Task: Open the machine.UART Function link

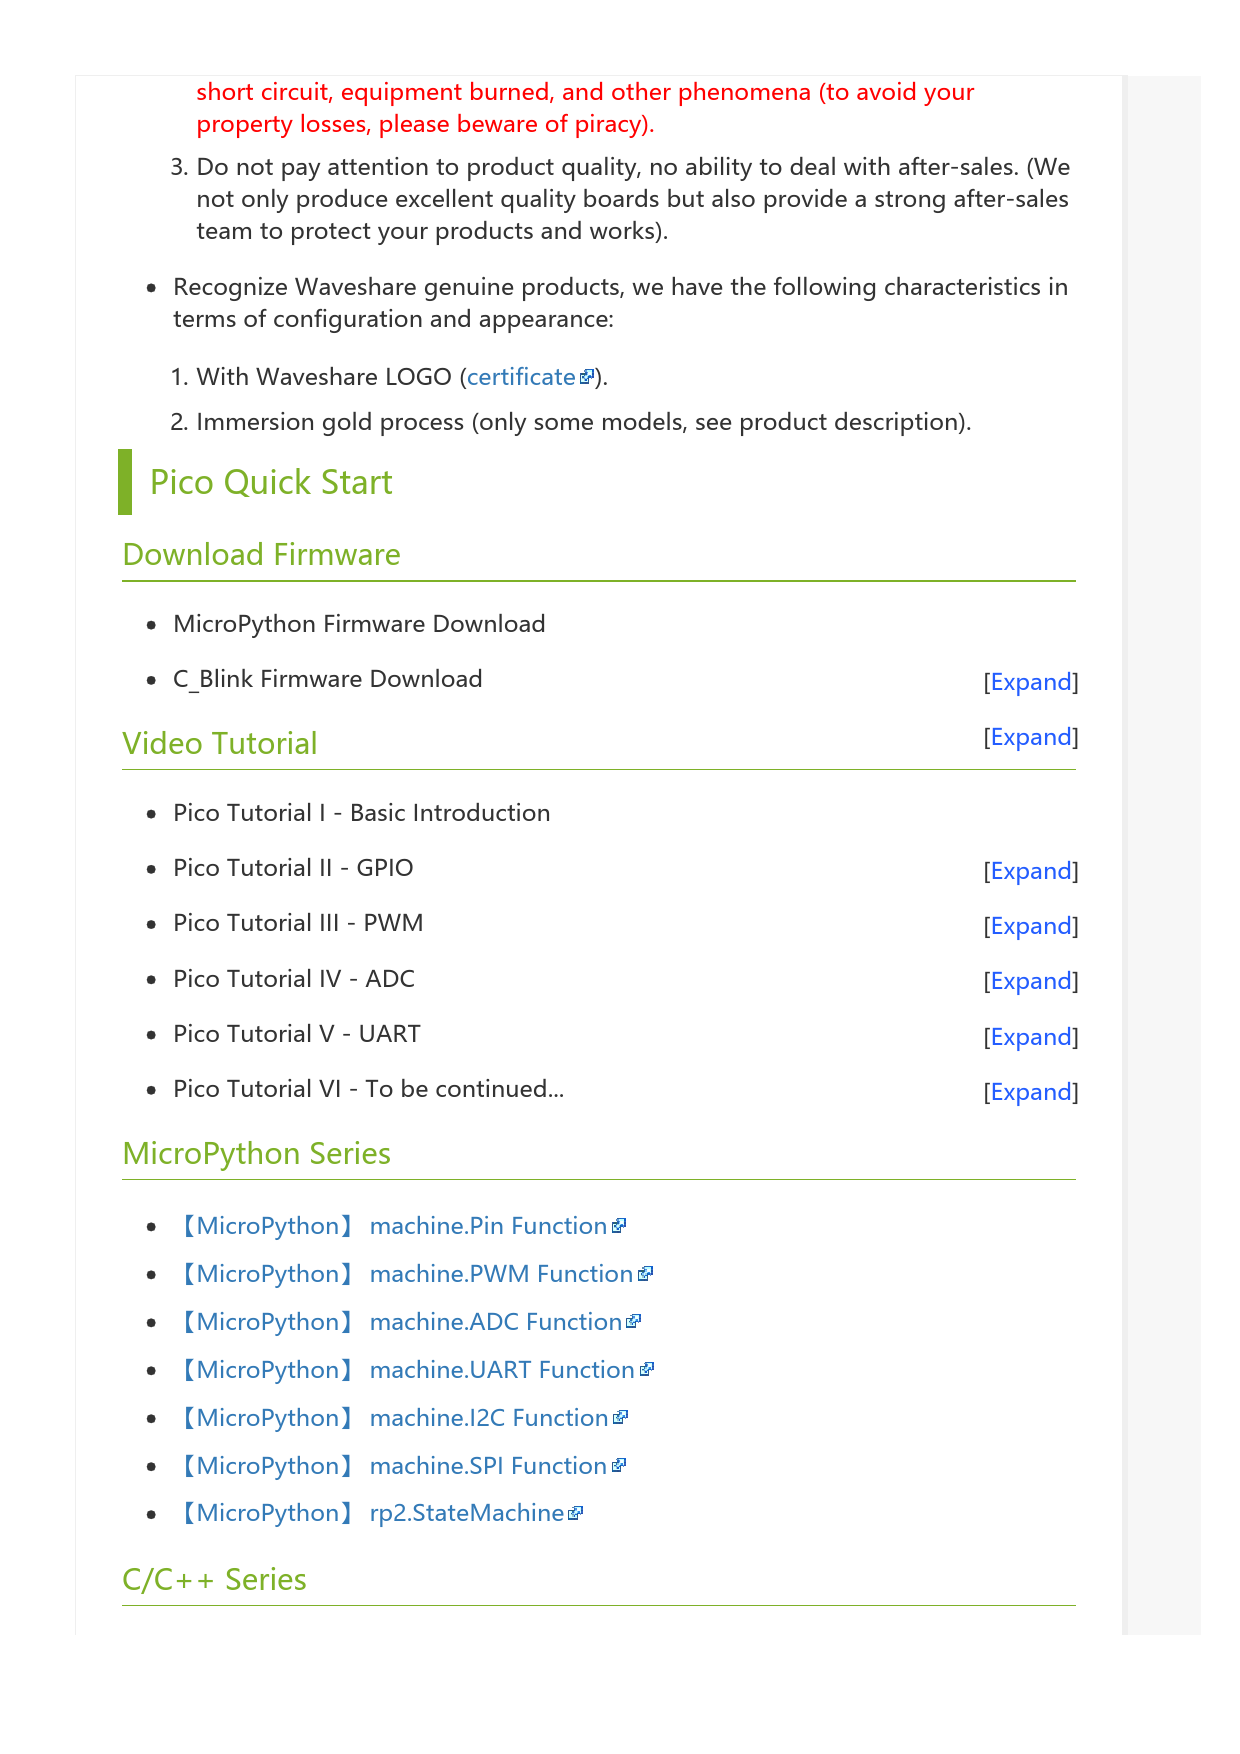Action: [502, 1370]
